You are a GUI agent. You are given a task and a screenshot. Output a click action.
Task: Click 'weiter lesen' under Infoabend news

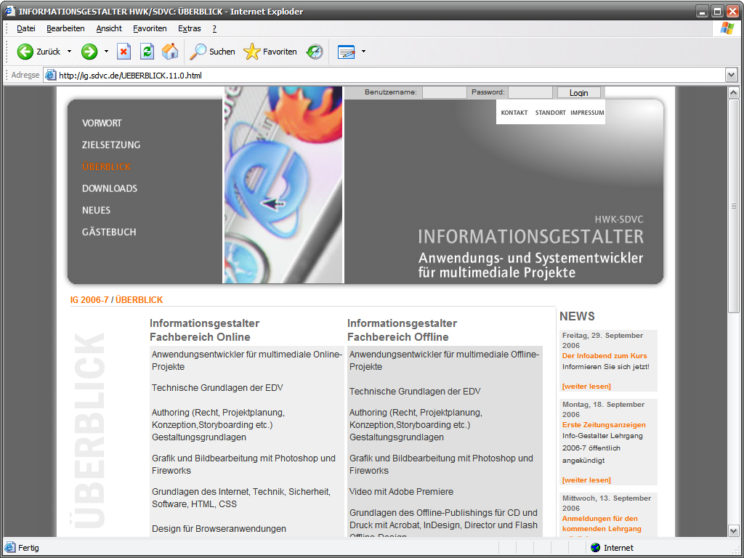pos(586,386)
